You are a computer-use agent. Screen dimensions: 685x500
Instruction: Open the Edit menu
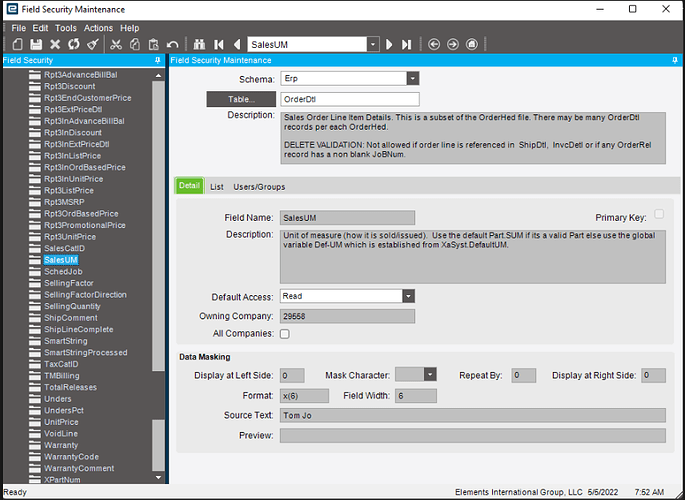pos(40,28)
